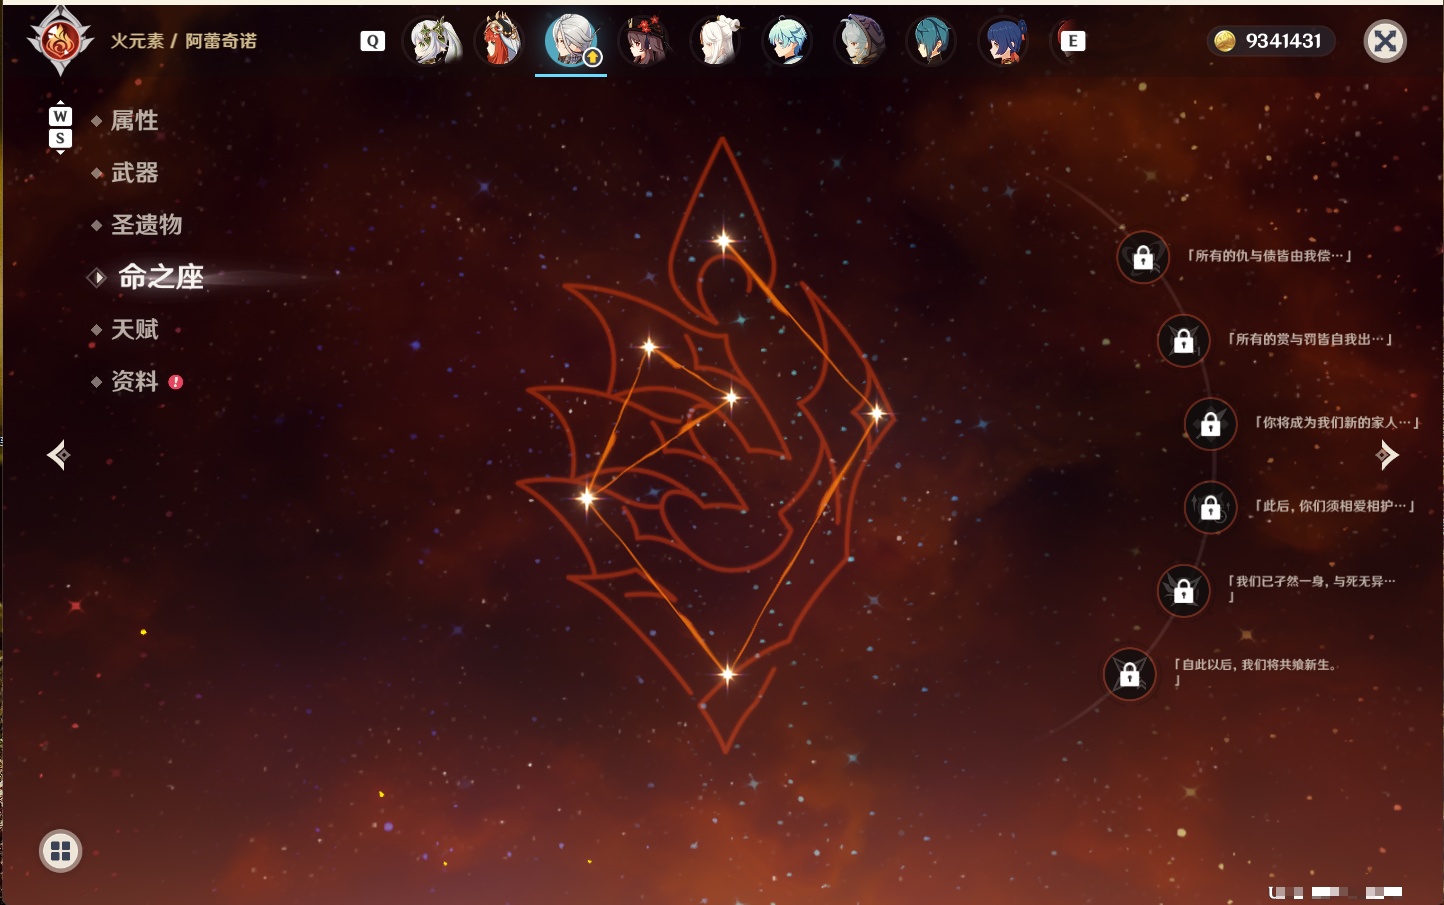Click the gold Mora coin icon
This screenshot has width=1444, height=905.
coord(1224,41)
